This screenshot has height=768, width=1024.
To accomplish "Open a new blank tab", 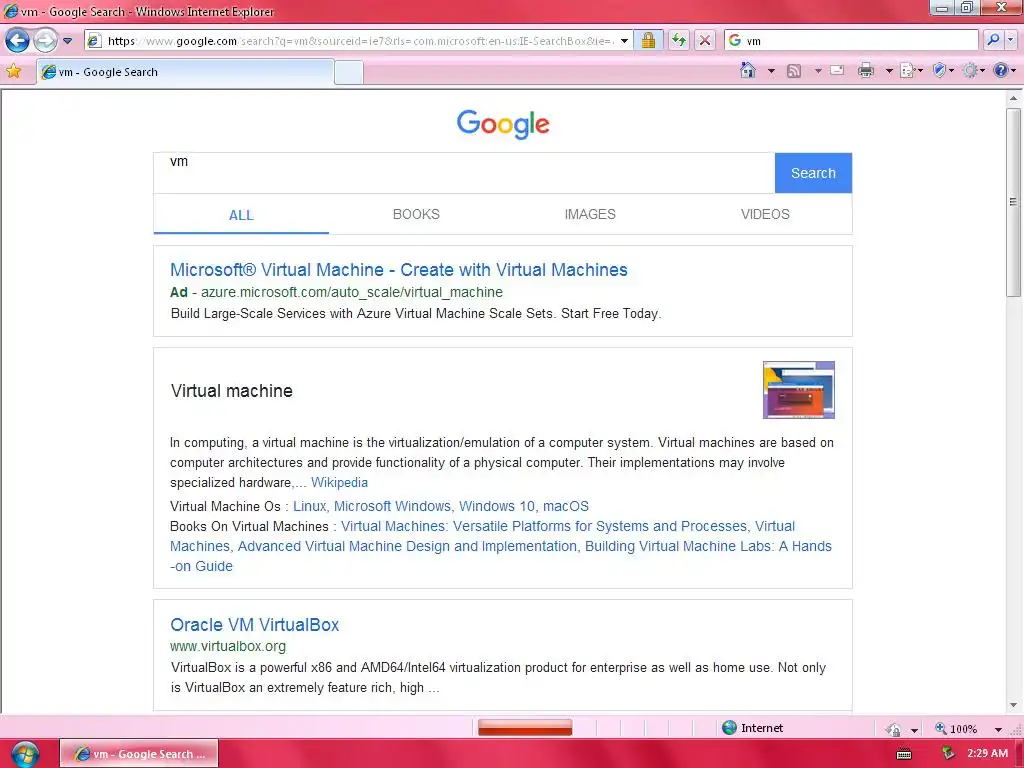I will click(x=349, y=72).
